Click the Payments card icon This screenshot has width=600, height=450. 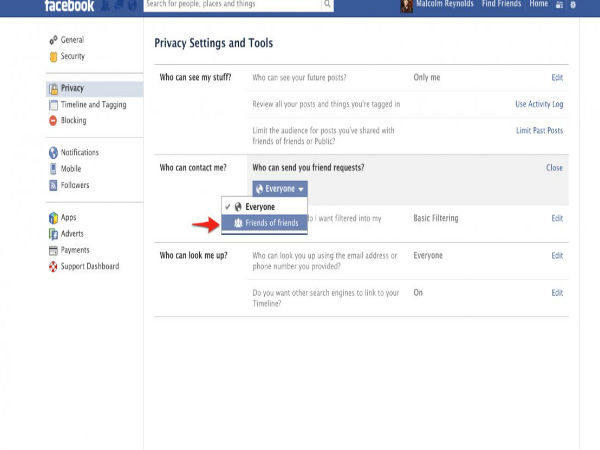point(53,250)
